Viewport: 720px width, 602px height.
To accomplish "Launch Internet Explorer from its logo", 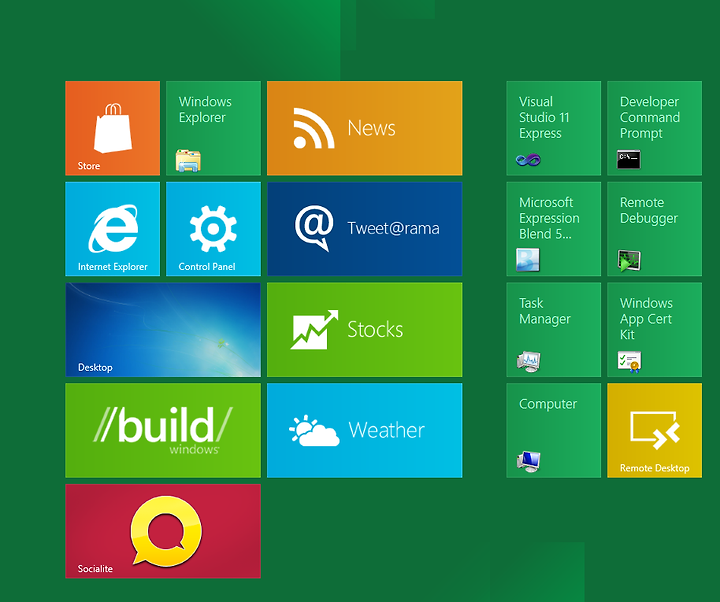I will click(x=113, y=228).
